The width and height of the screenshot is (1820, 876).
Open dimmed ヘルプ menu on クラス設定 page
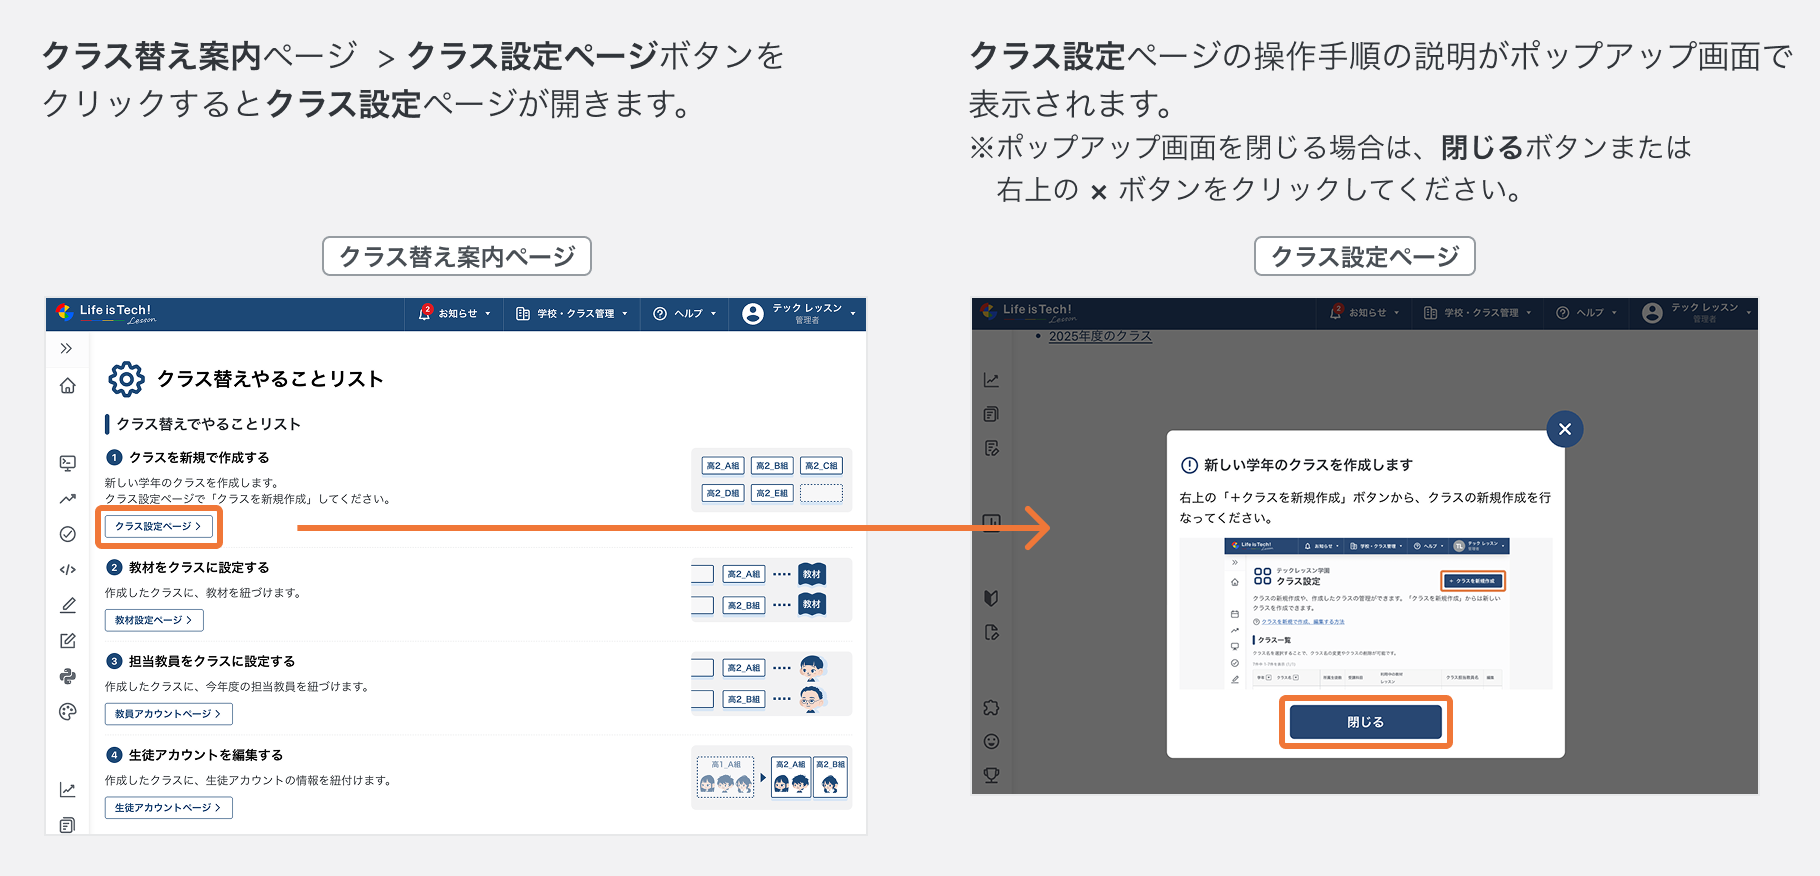pyautogui.click(x=1587, y=312)
